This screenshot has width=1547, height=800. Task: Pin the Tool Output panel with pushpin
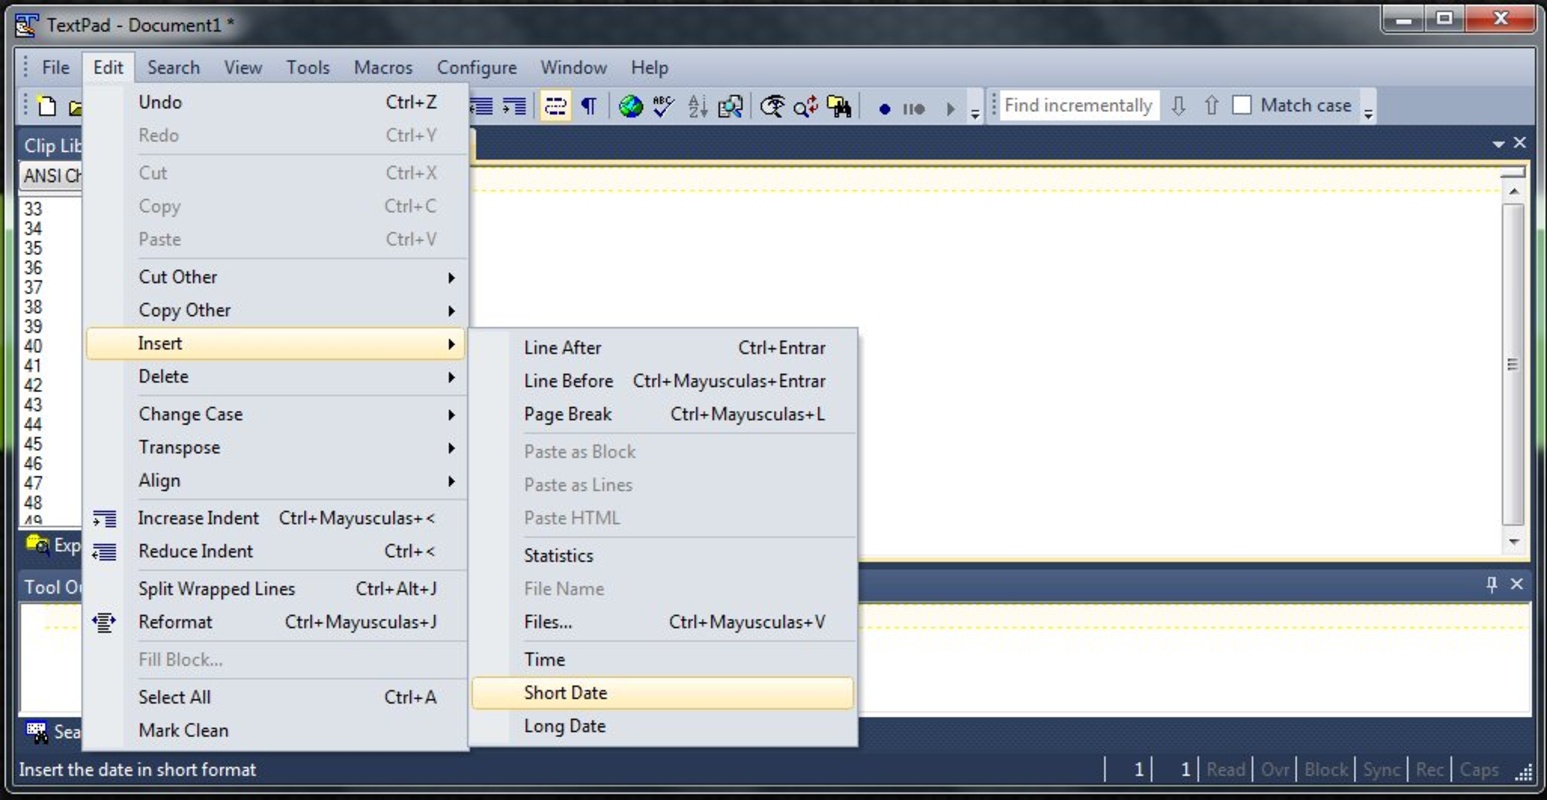[1491, 584]
